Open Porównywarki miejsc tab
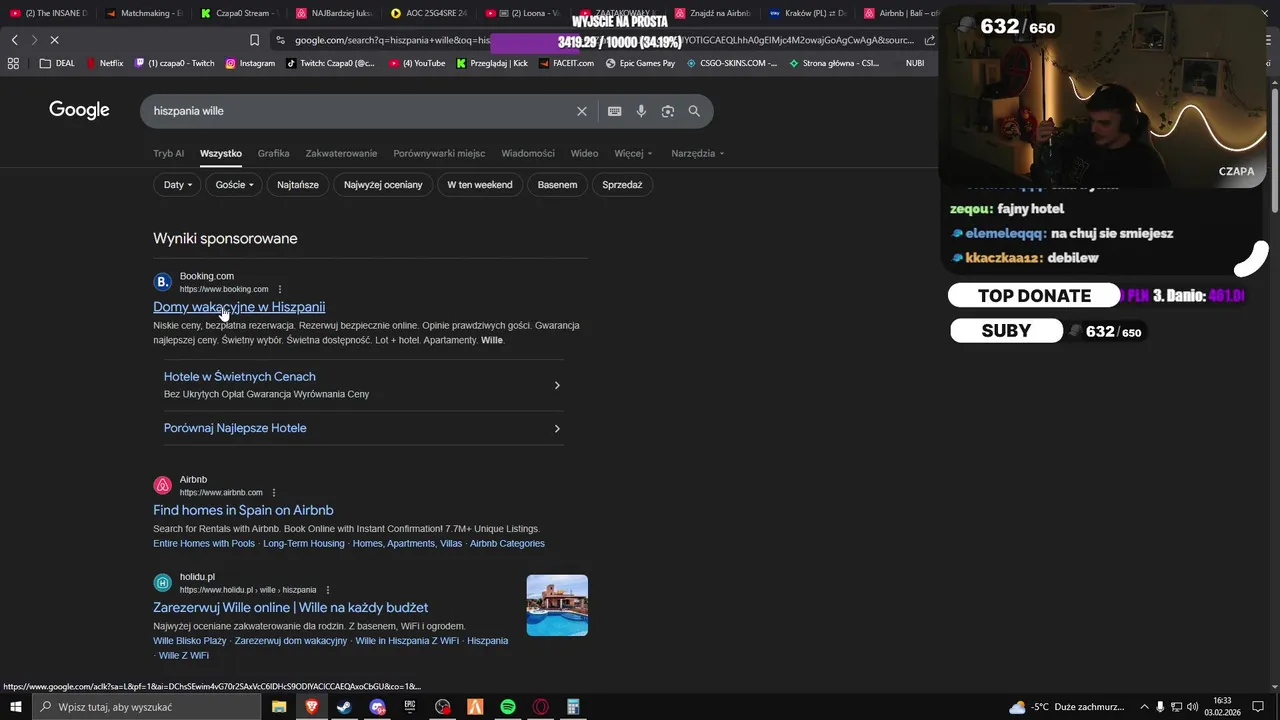Screen dimensions: 1280x720 439,153
